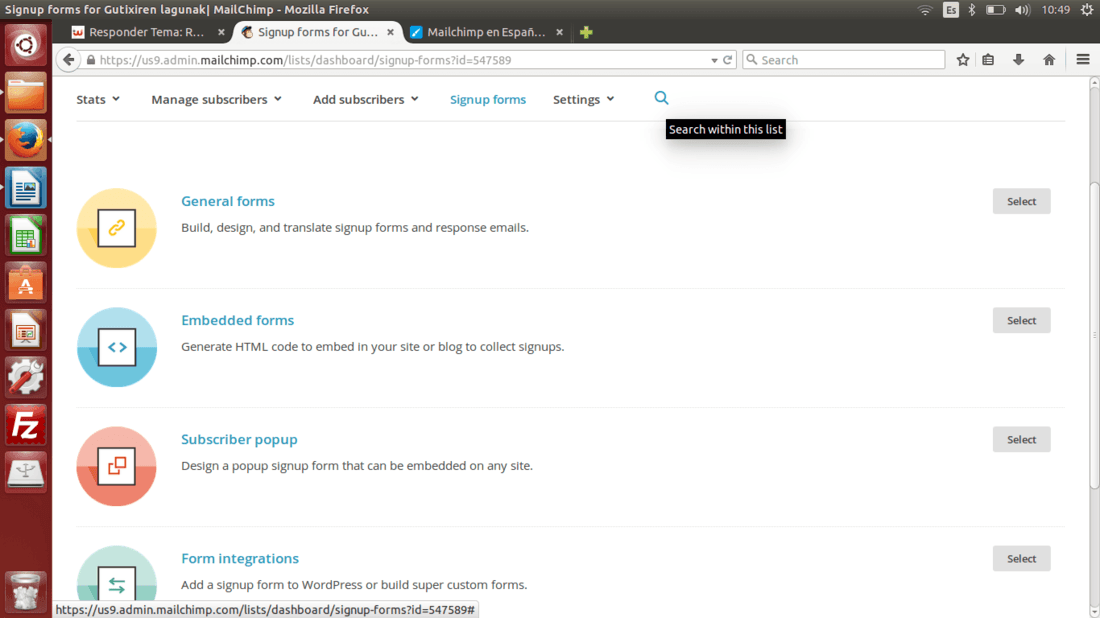Open Ubuntu Dash from the launcher
The image size is (1100, 618).
click(26, 45)
